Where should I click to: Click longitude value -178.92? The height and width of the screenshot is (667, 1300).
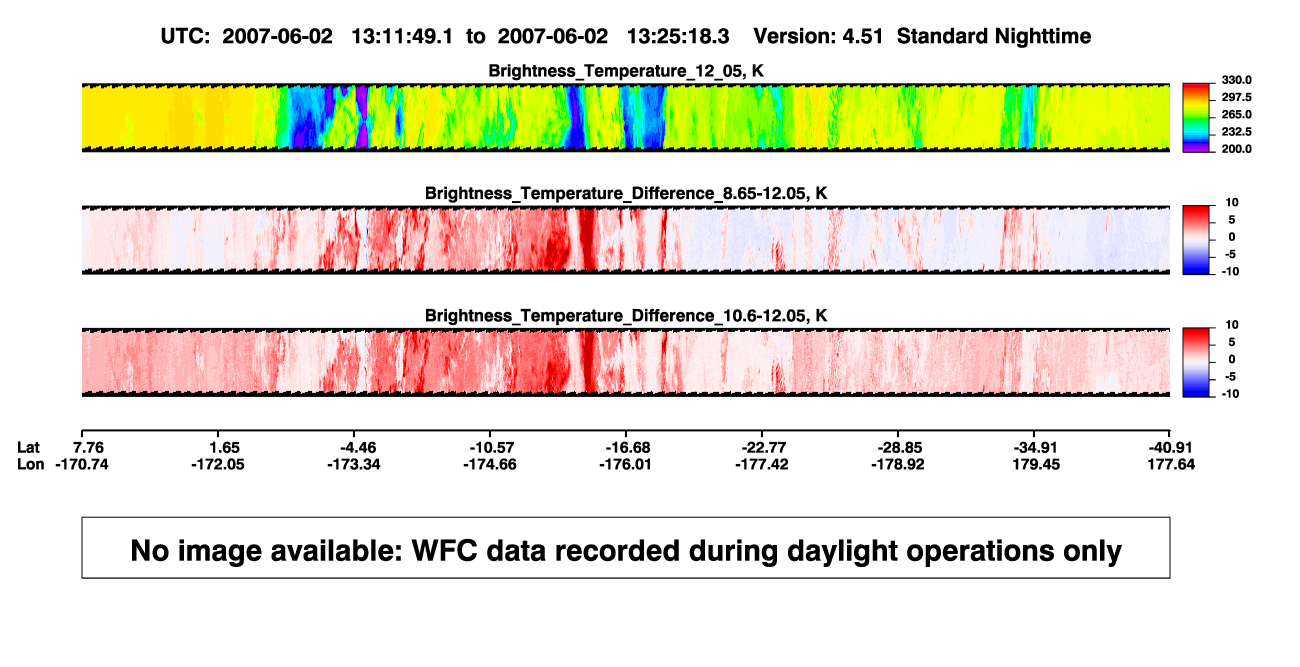tap(897, 464)
